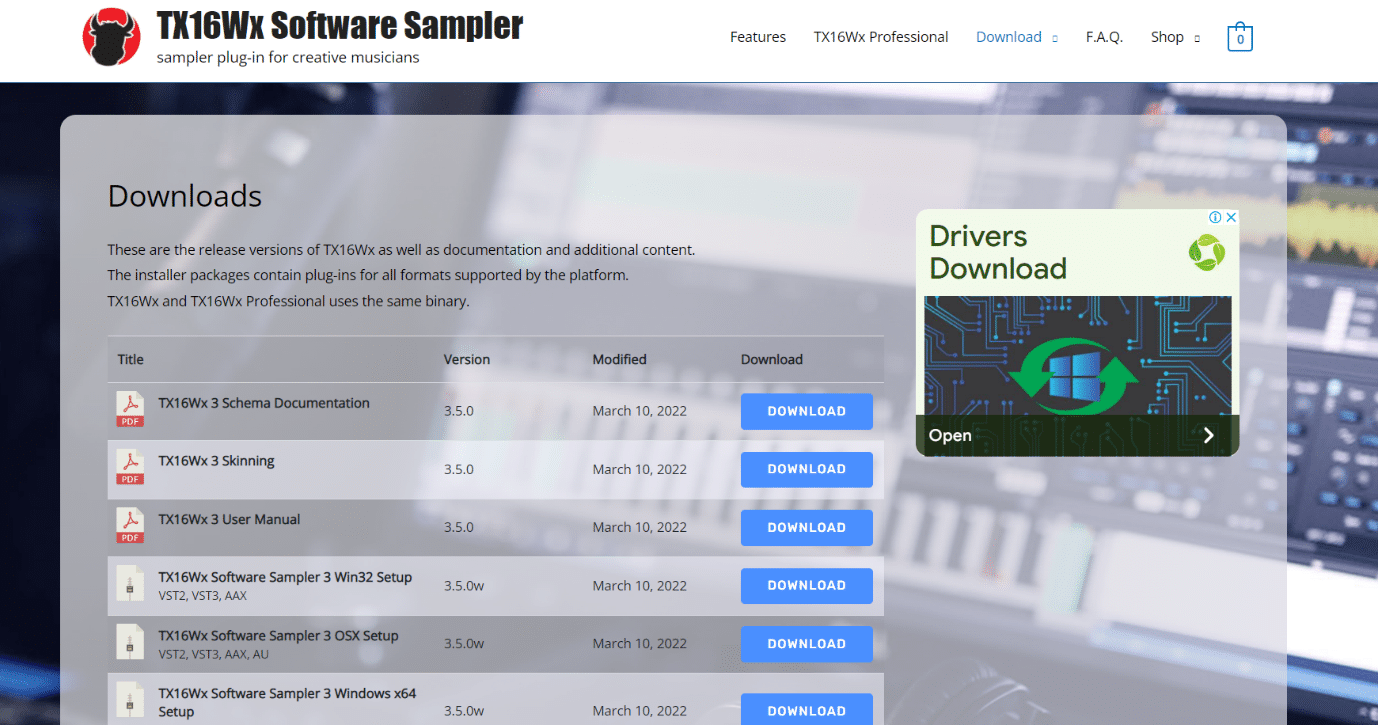Image resolution: width=1378 pixels, height=725 pixels.
Task: Click the Modified column header
Action: (x=619, y=359)
